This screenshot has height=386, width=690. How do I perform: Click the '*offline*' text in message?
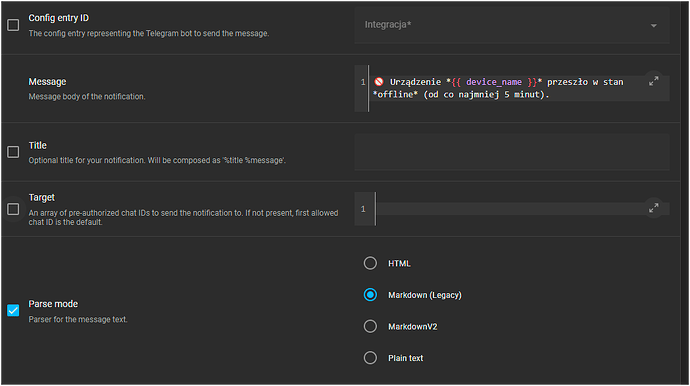(395, 94)
